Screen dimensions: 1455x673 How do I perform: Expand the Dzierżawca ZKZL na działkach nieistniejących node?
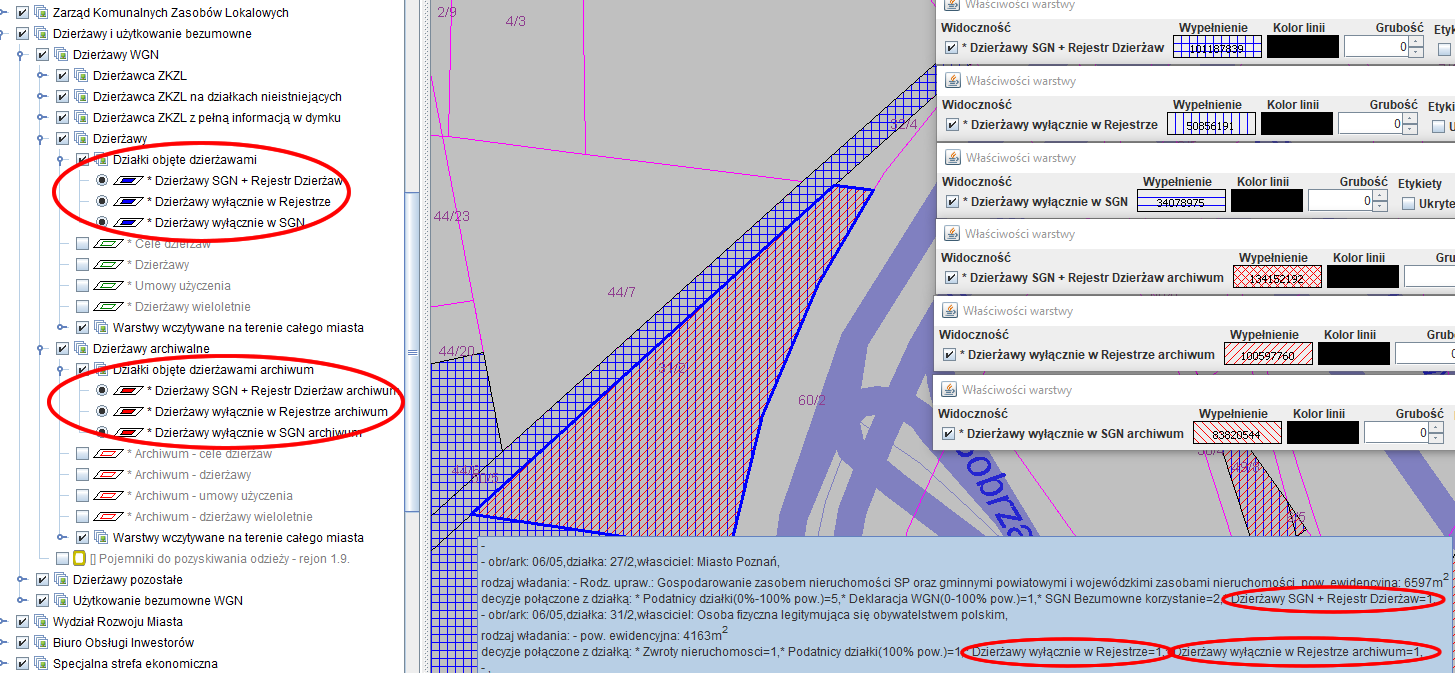click(x=43, y=97)
